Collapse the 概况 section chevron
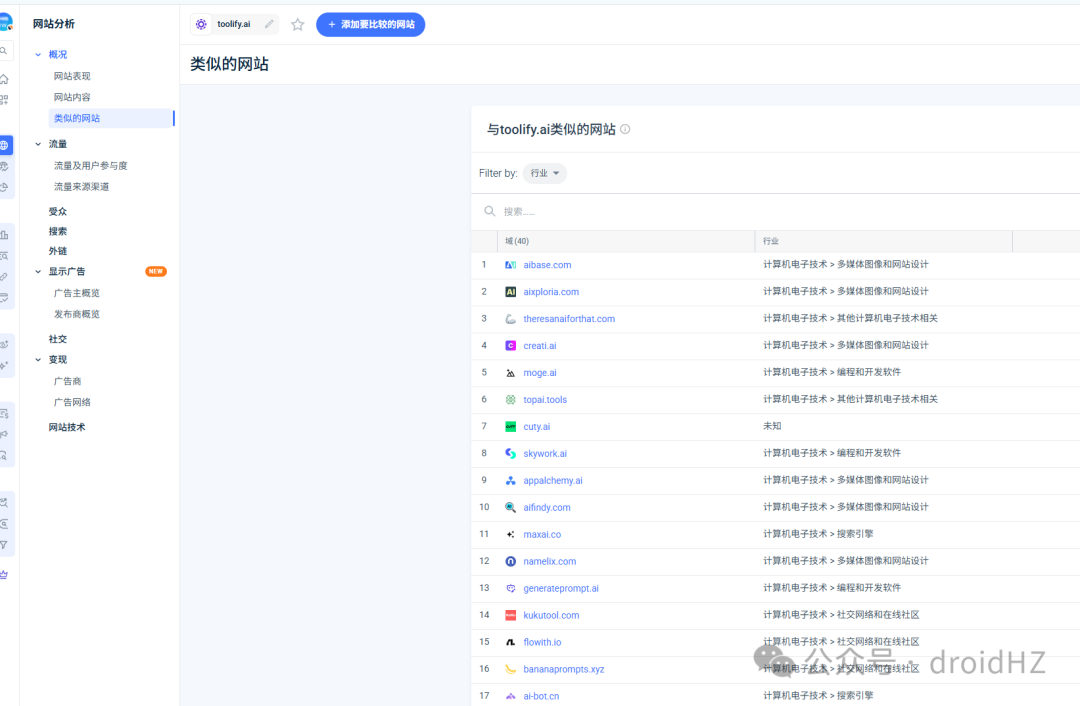The height and width of the screenshot is (706, 1080). pos(39,54)
